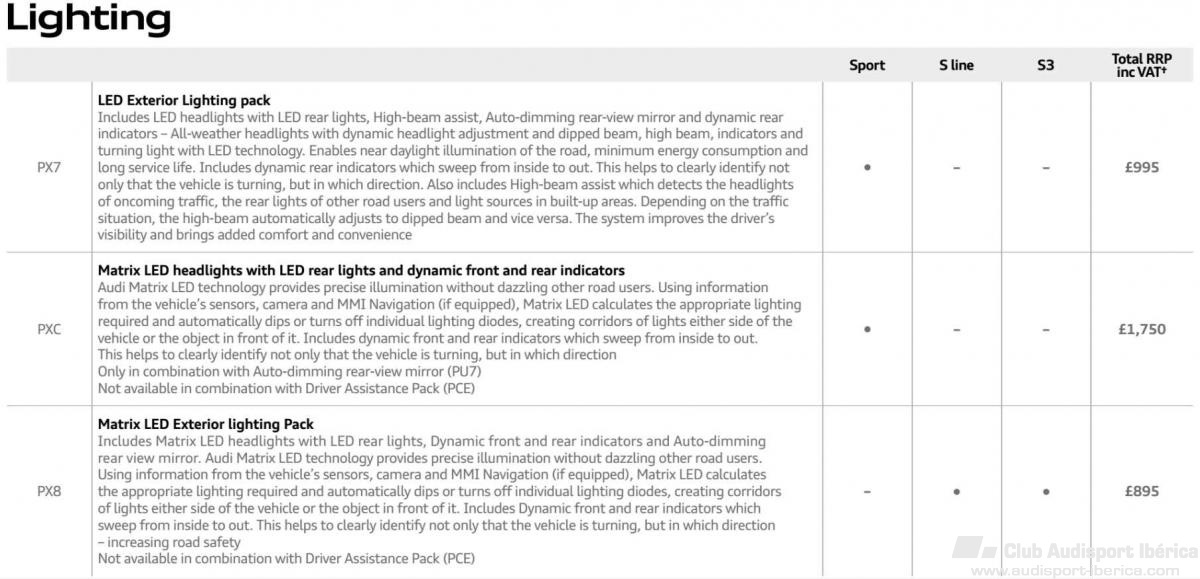Click the £1,750 price
This screenshot has width=1200, height=579.
(x=1141, y=329)
